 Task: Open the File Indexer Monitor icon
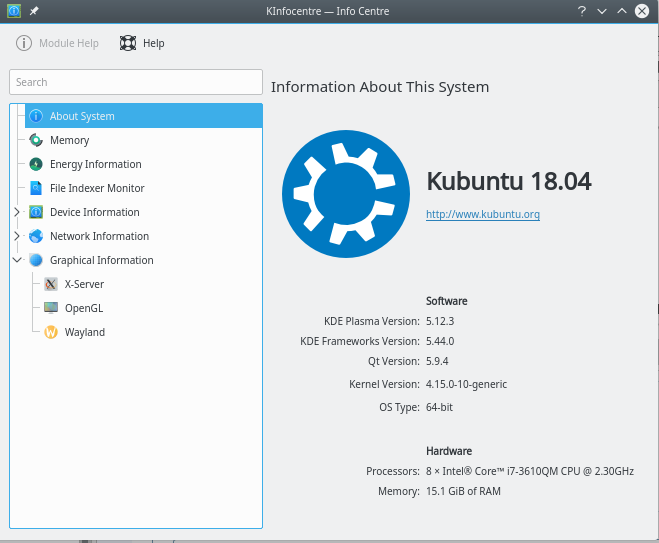[36, 188]
